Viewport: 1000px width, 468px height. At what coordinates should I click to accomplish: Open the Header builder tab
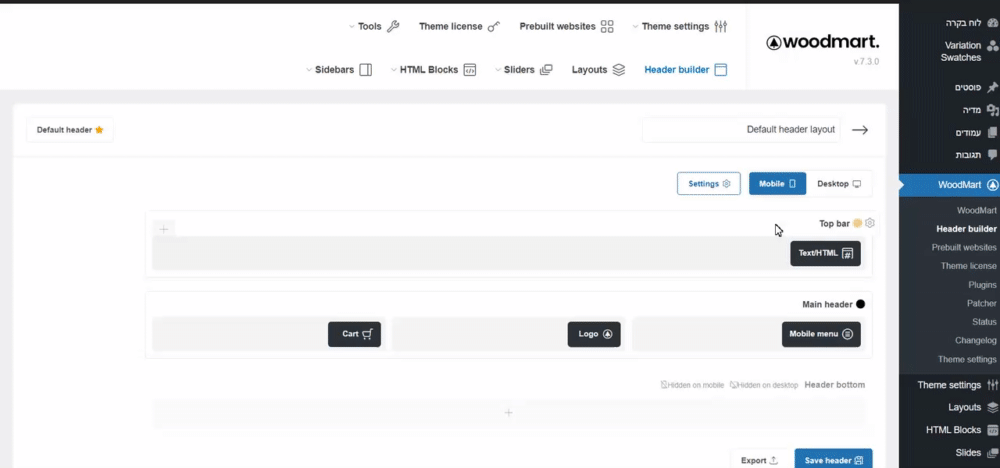[686, 69]
